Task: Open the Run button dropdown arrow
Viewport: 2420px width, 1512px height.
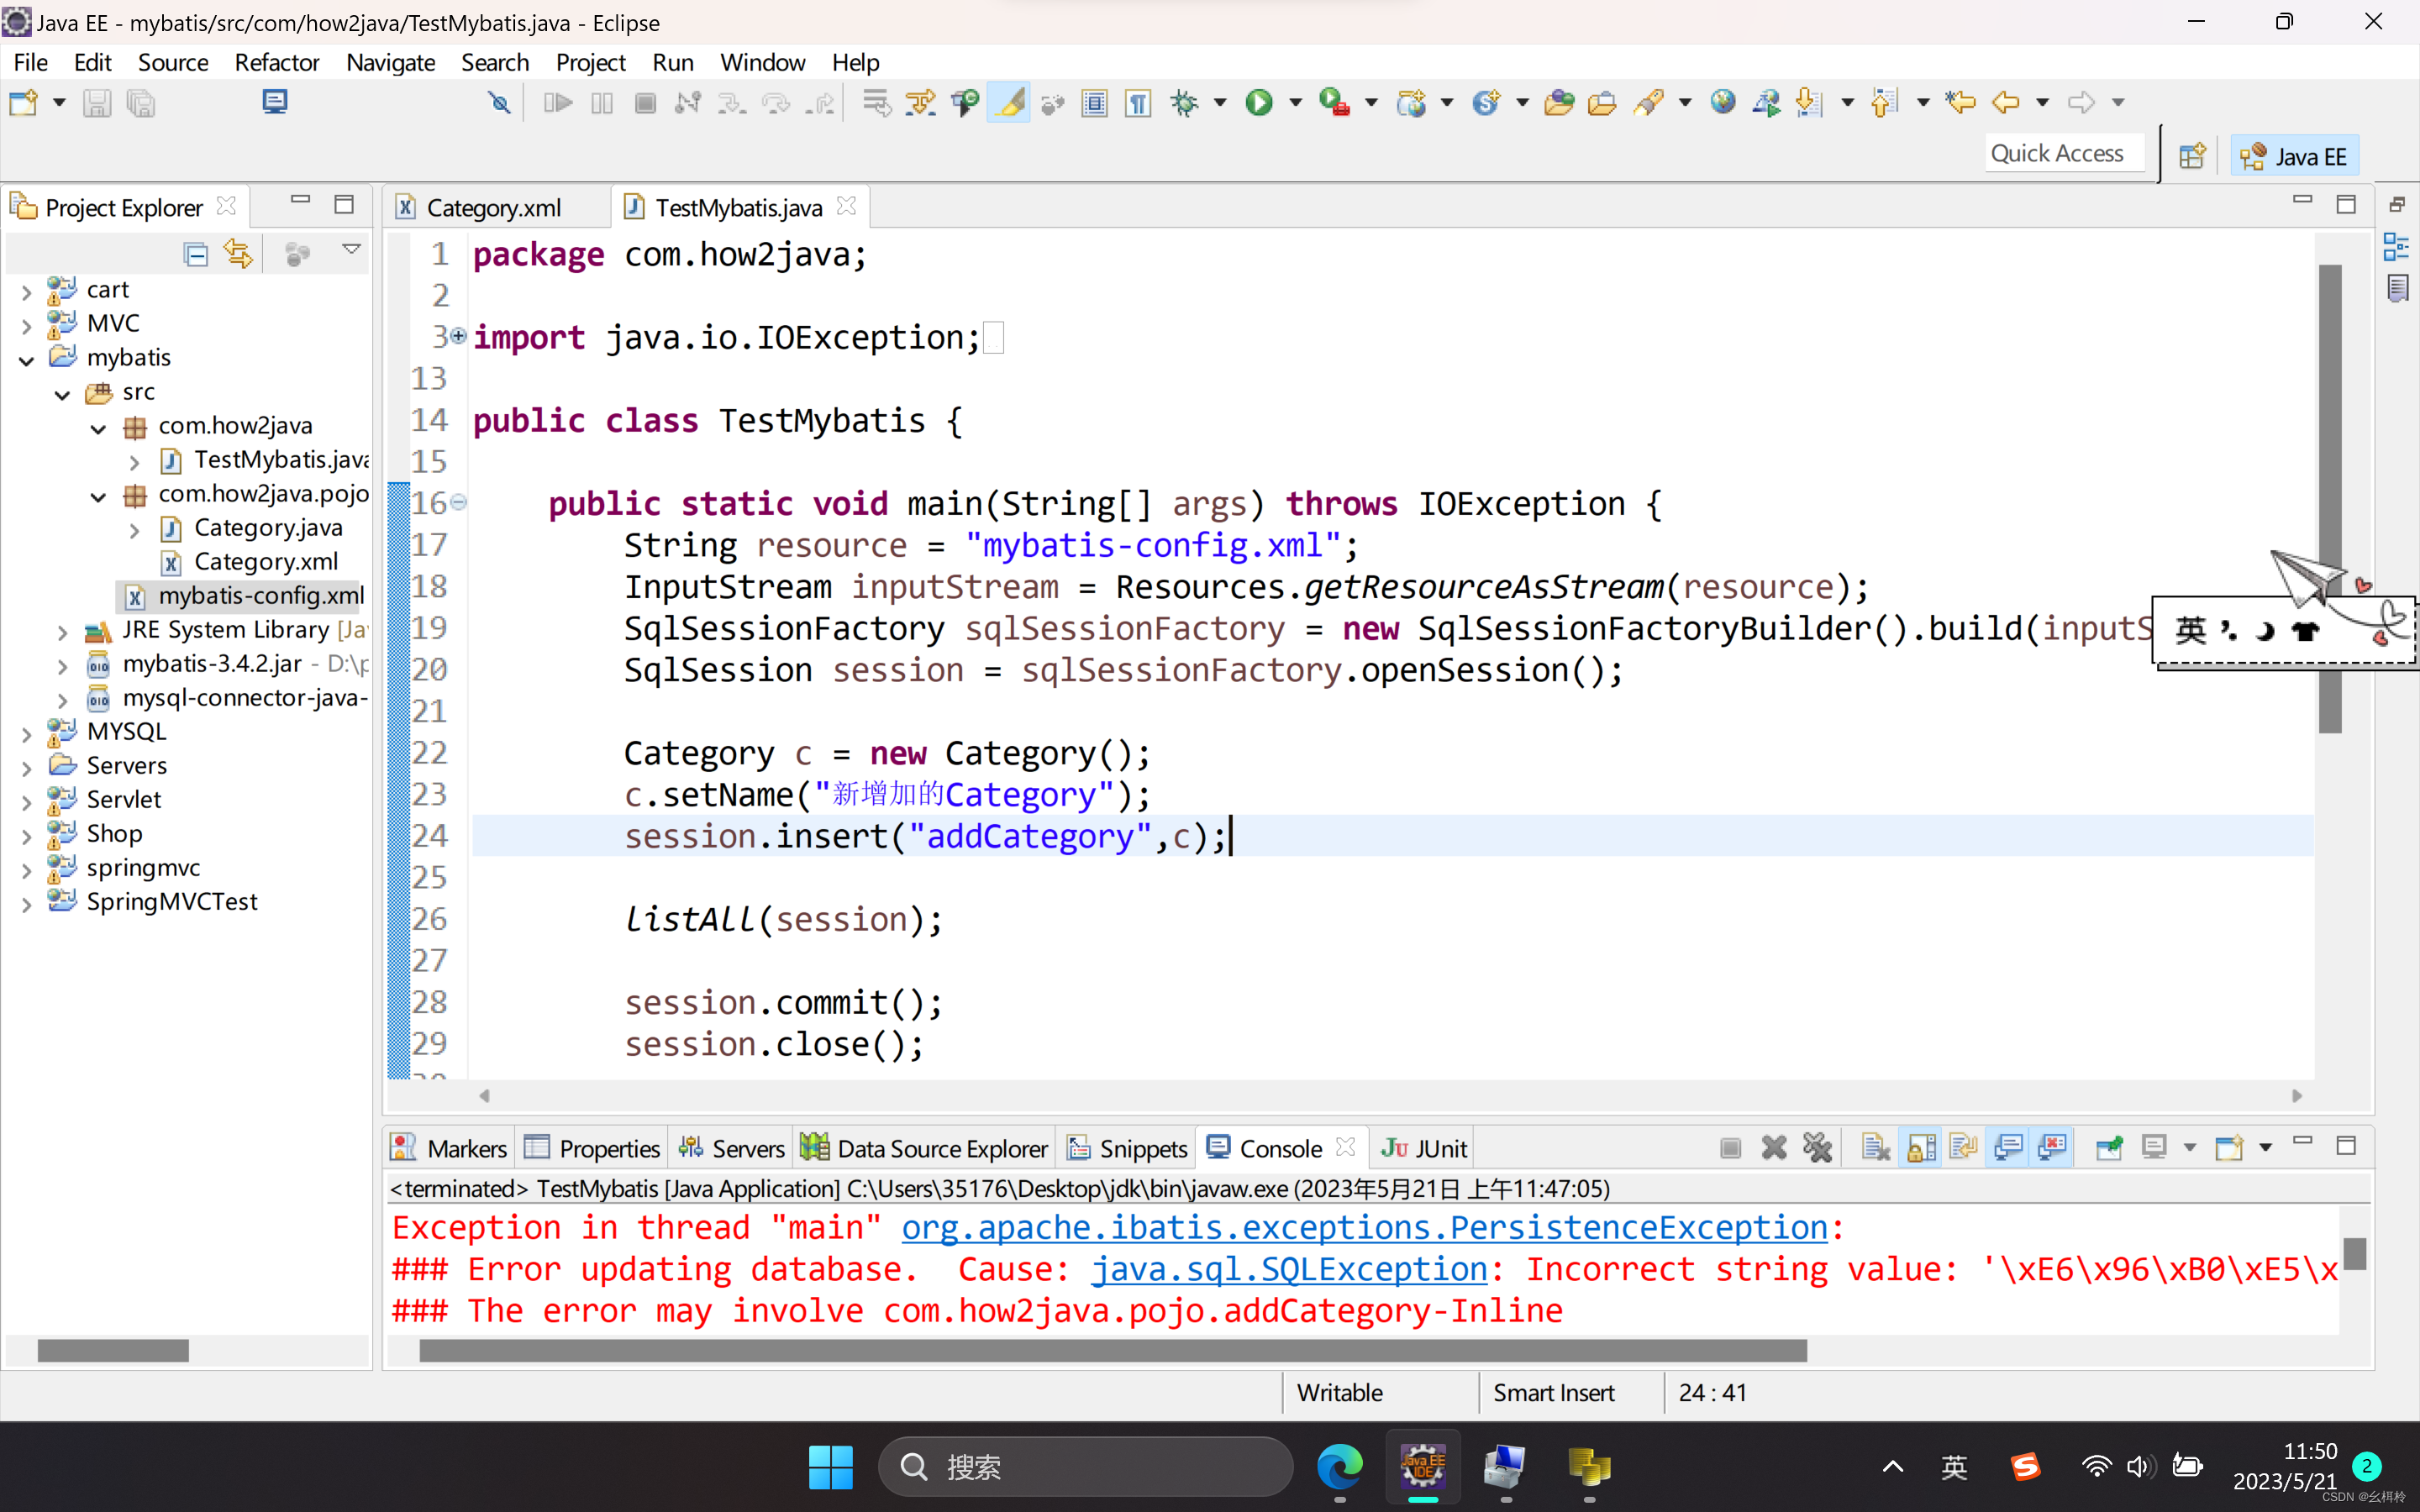Action: point(1296,102)
